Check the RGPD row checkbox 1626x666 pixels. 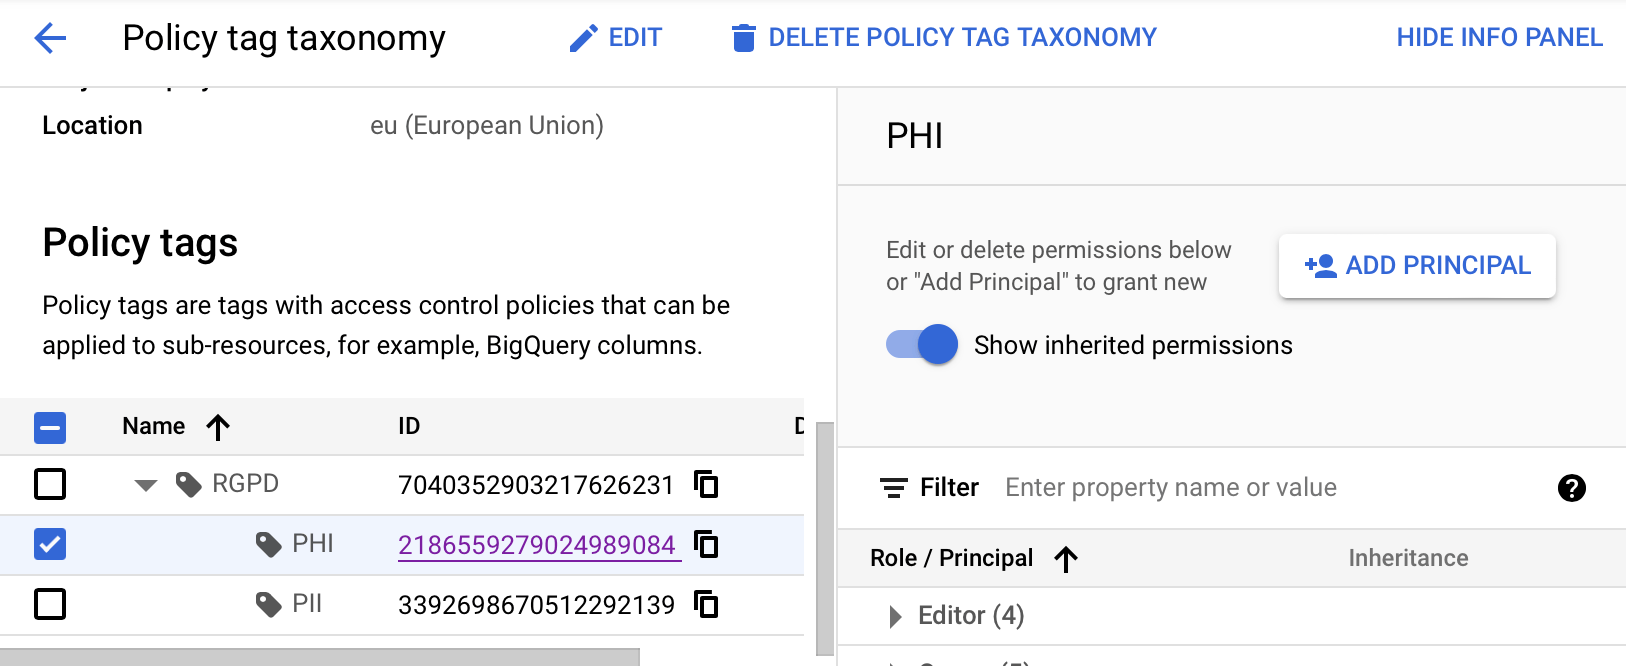pyautogui.click(x=50, y=485)
